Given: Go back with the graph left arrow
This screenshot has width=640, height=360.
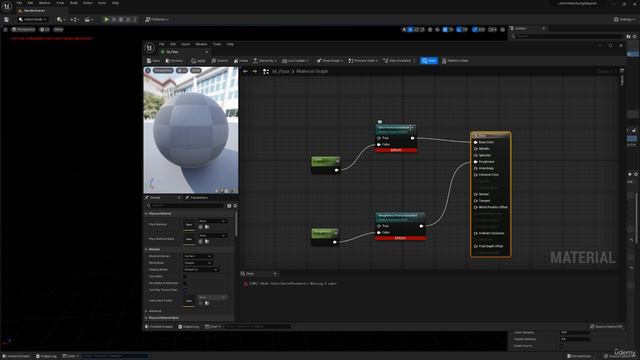Looking at the screenshot, I should [x=245, y=71].
